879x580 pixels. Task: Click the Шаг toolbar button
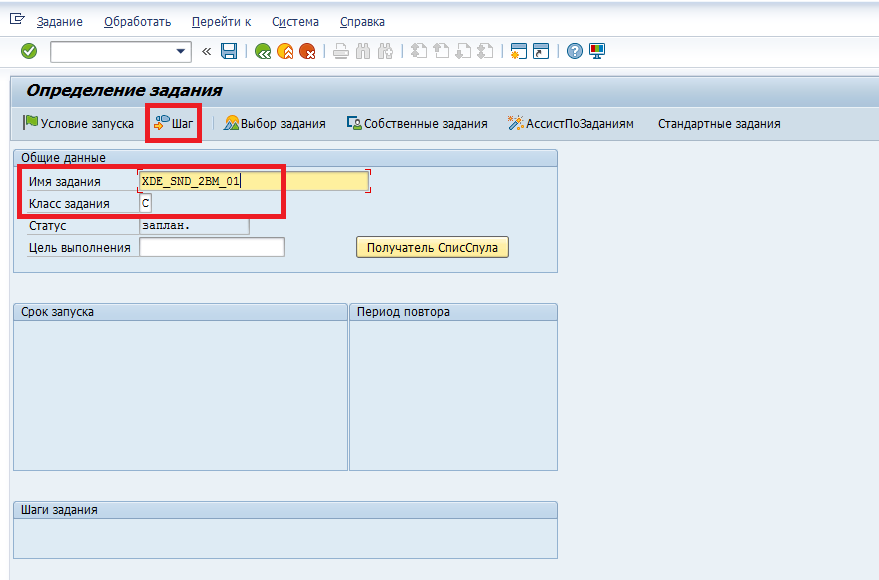pos(173,124)
